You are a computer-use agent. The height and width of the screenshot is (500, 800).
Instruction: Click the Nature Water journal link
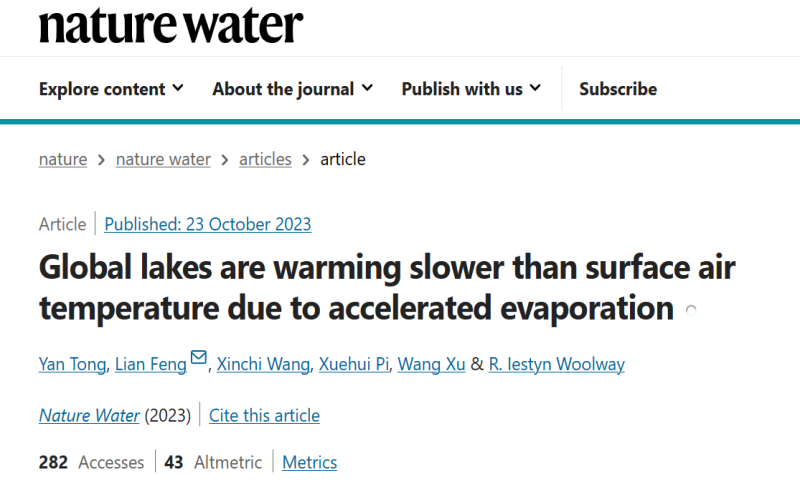(x=89, y=415)
